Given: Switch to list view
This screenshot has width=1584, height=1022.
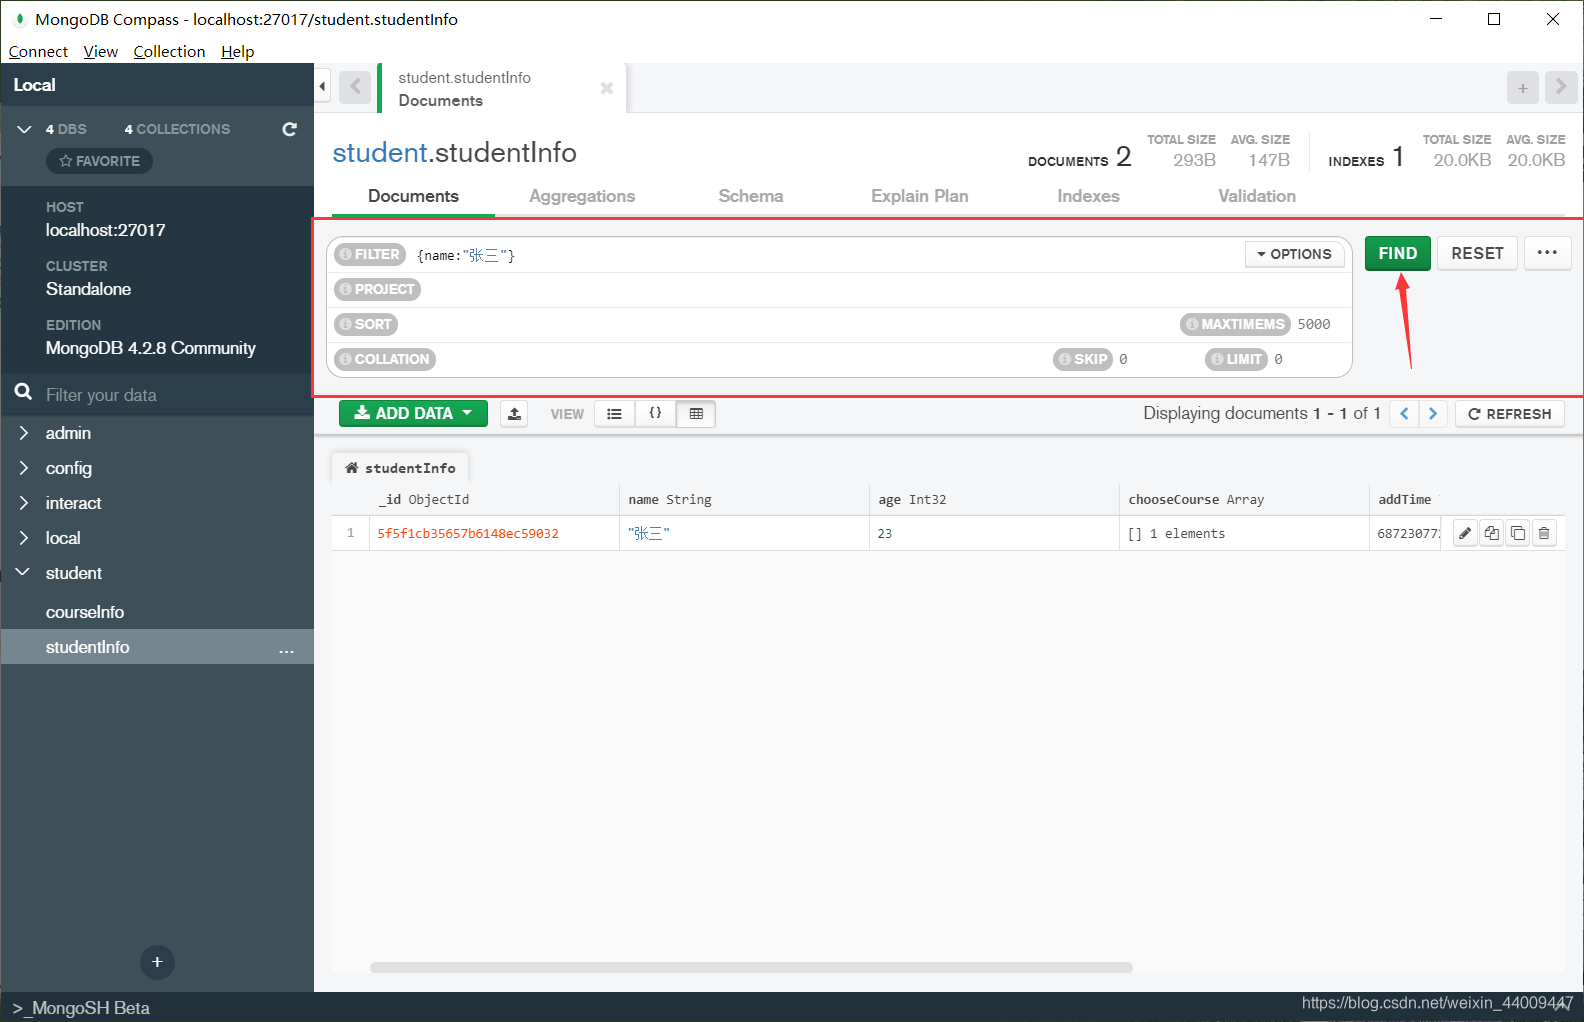Looking at the screenshot, I should coord(614,413).
